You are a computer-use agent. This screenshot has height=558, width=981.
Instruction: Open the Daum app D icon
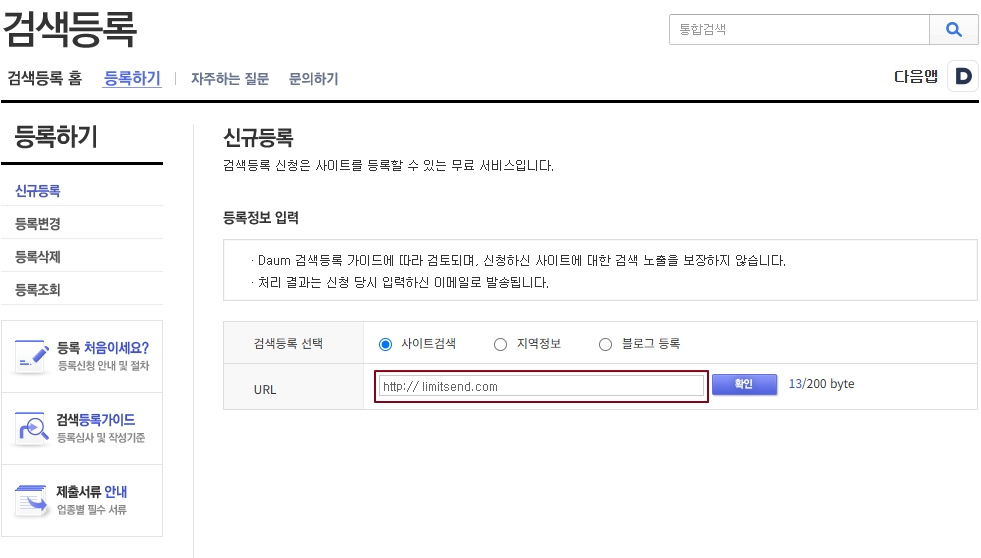pos(963,77)
